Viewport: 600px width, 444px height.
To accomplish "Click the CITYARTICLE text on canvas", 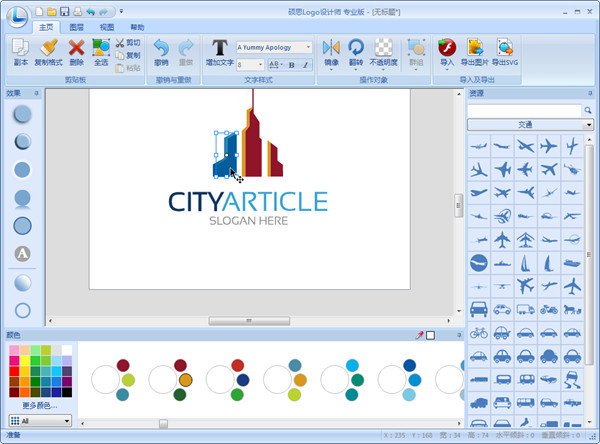I will pos(248,202).
